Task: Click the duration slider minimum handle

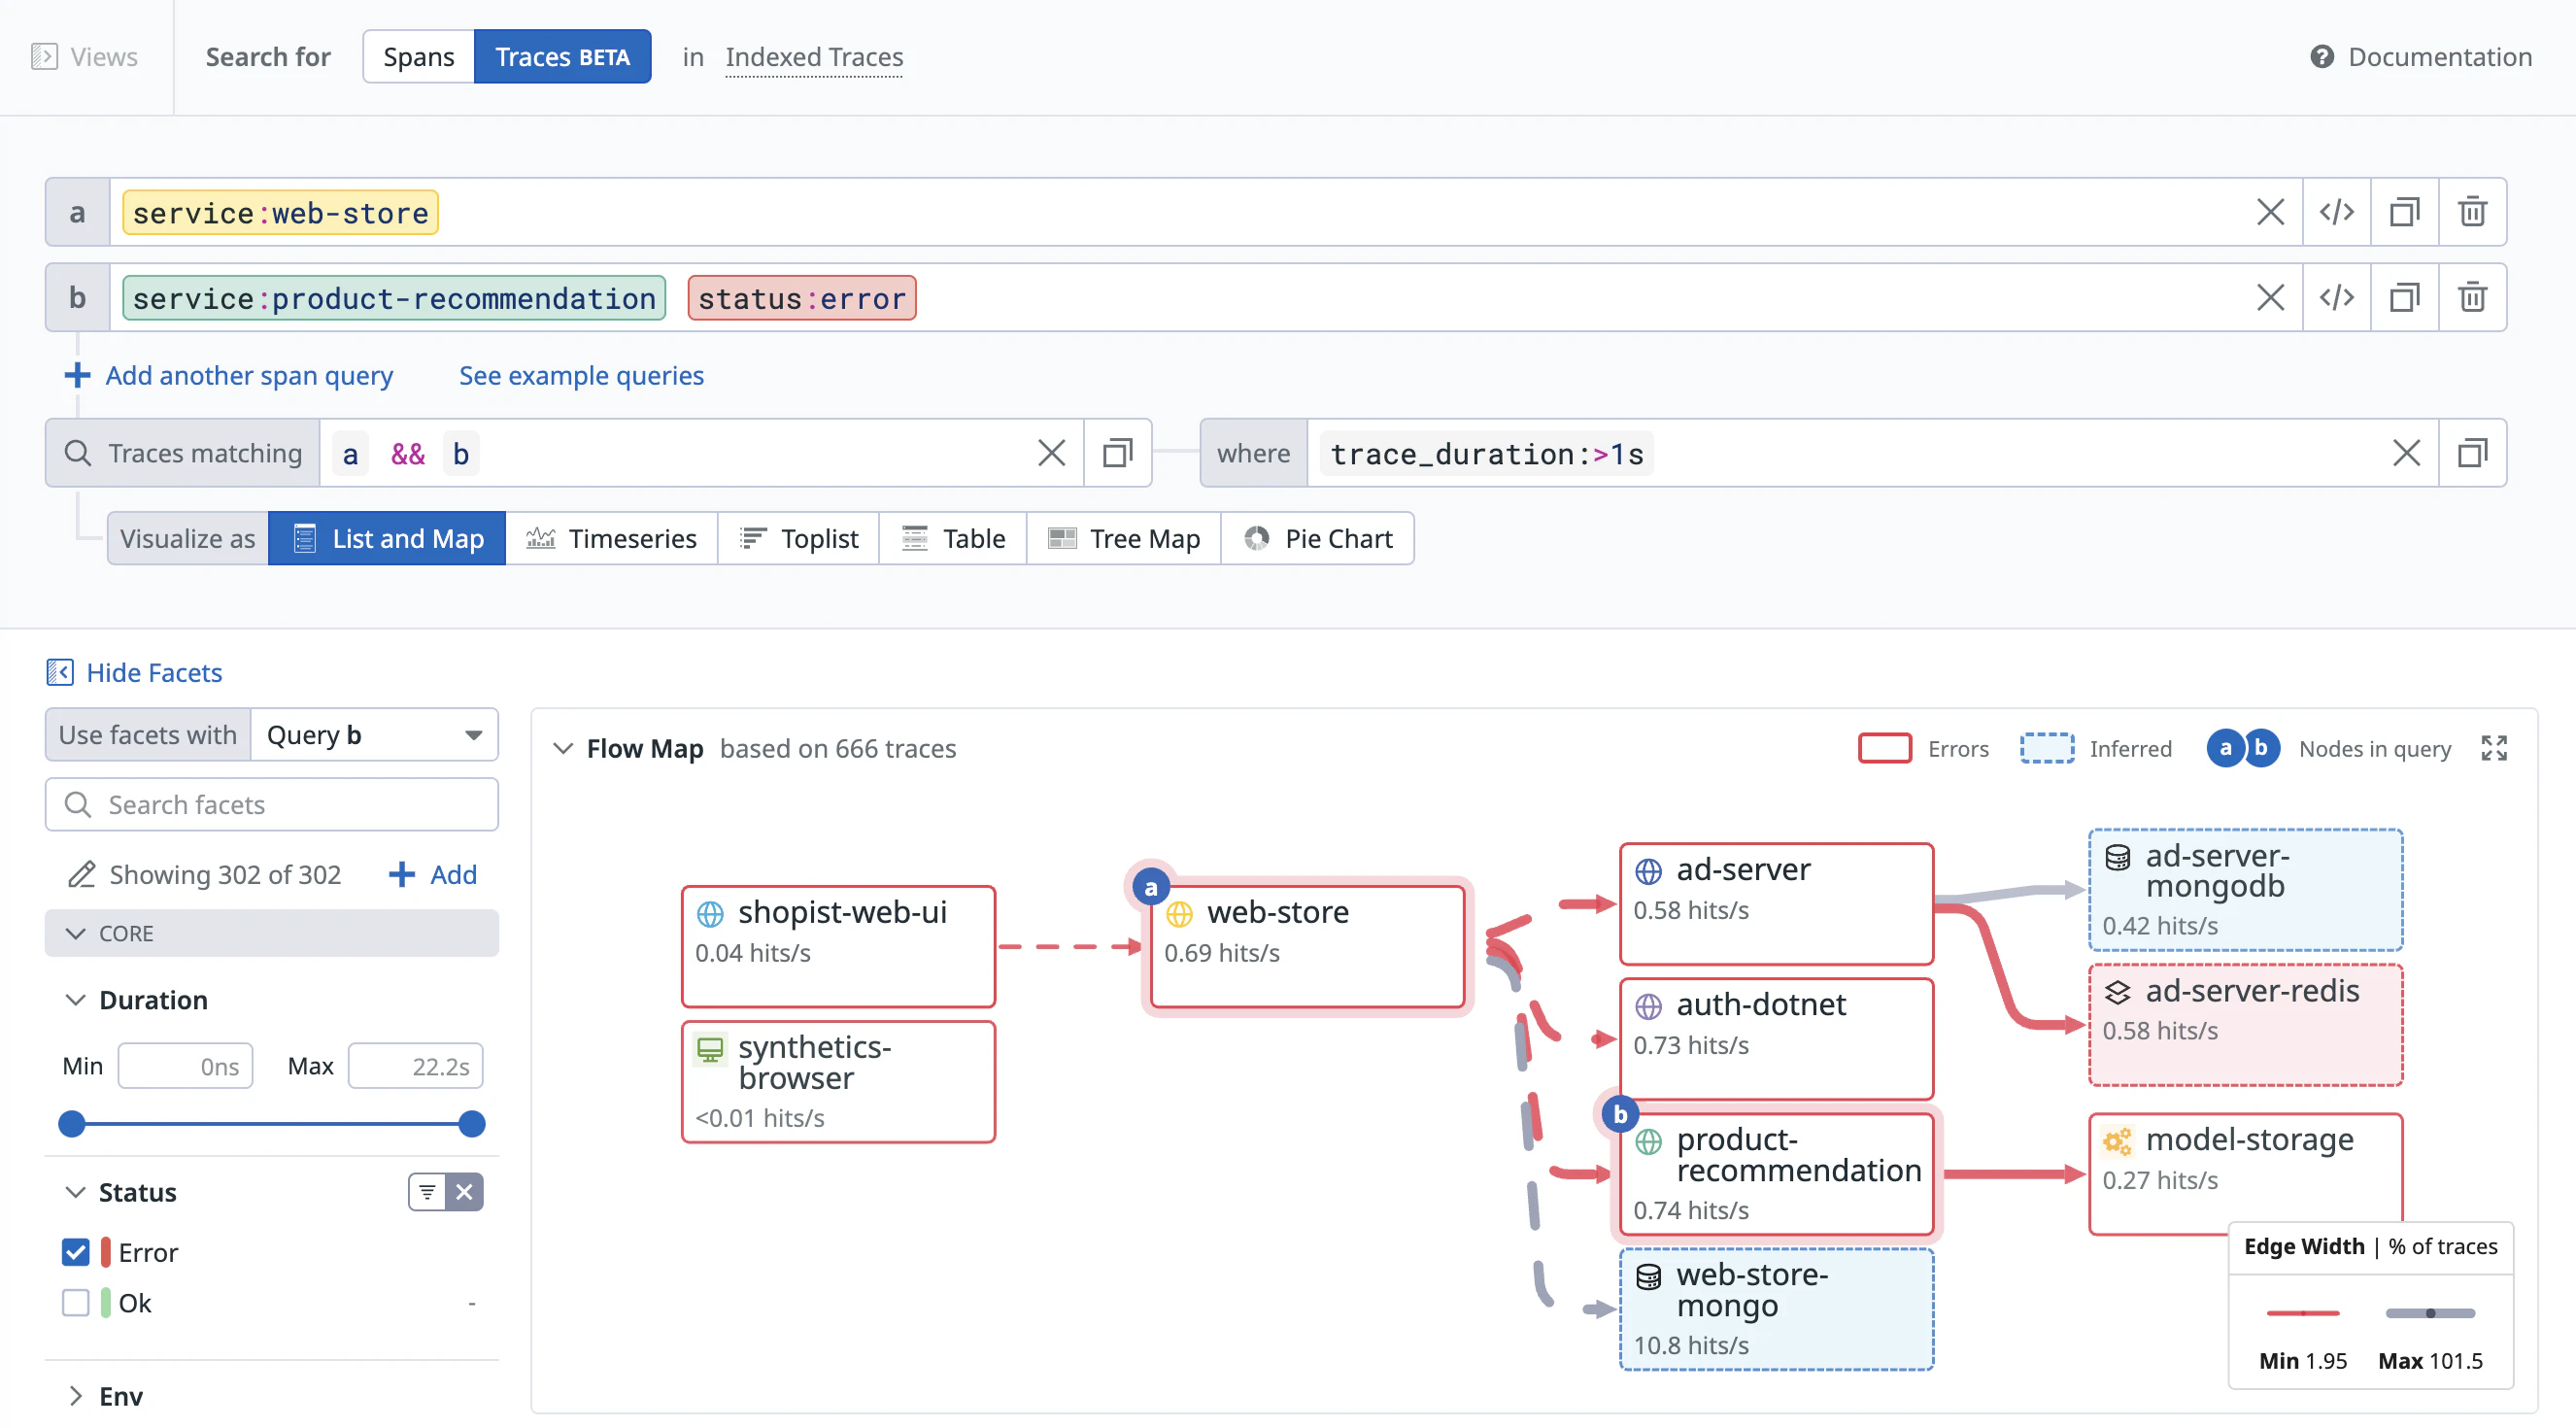Action: [71, 1123]
